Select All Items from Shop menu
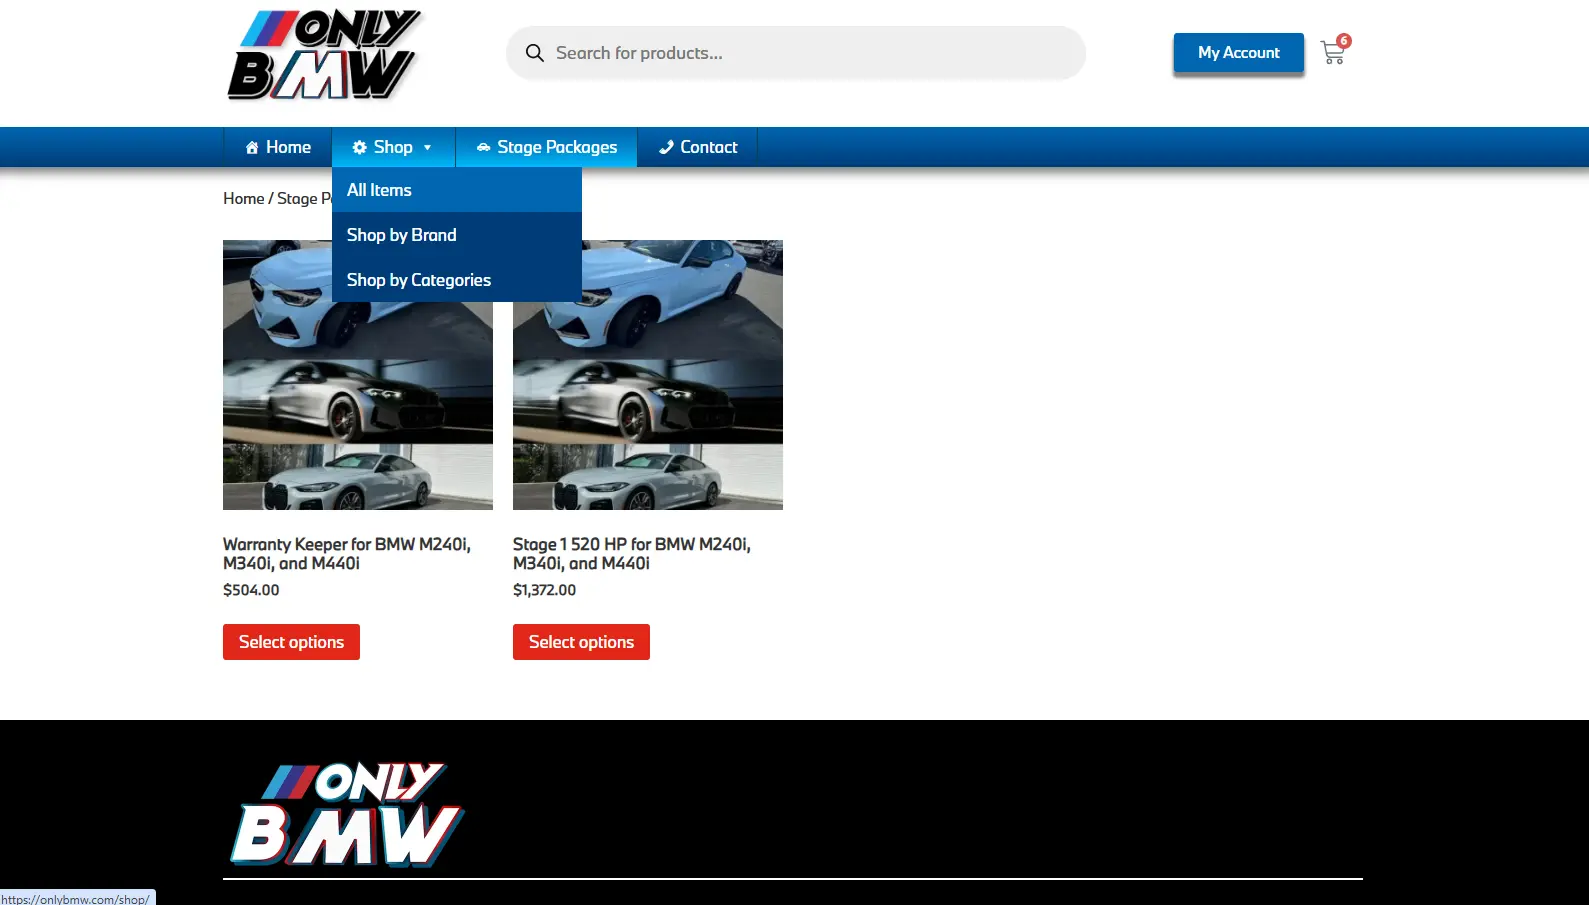Viewport: 1589px width, 905px height. pyautogui.click(x=379, y=190)
